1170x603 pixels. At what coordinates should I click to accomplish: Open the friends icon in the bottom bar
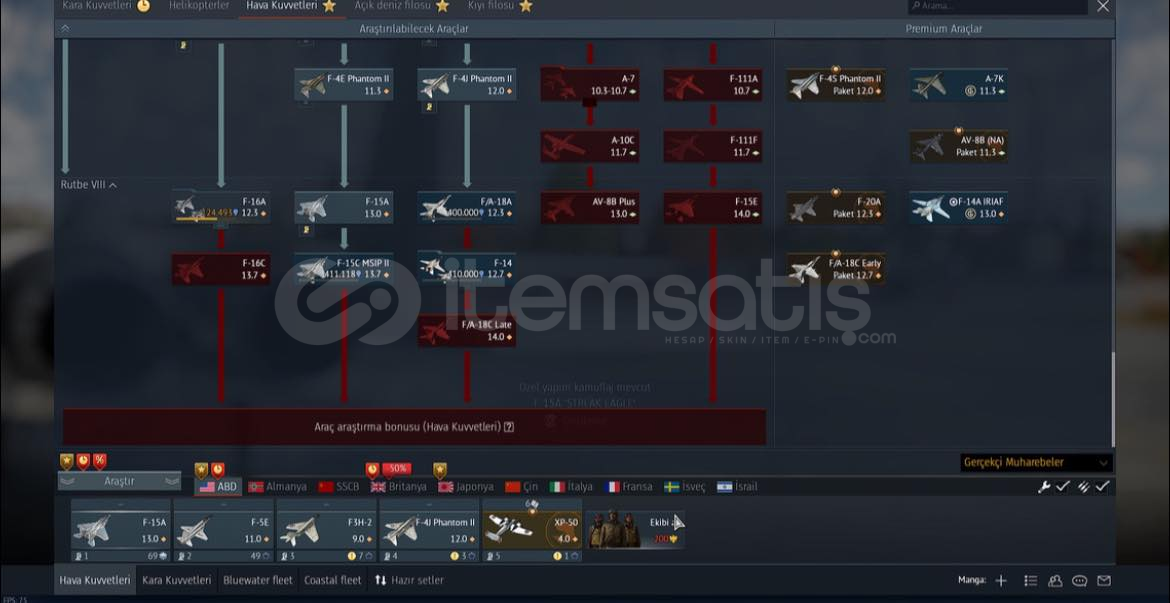[1055, 581]
